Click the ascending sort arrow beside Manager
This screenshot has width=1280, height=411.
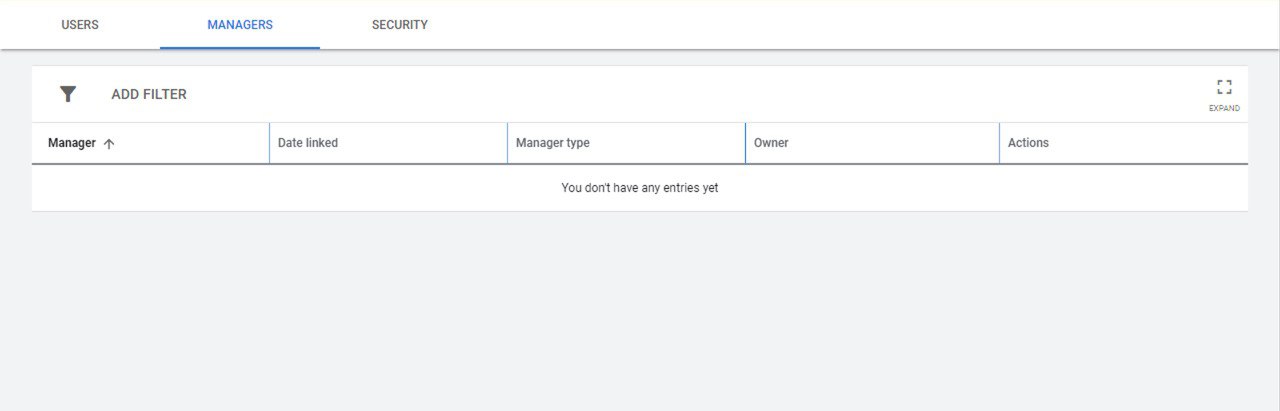(109, 144)
